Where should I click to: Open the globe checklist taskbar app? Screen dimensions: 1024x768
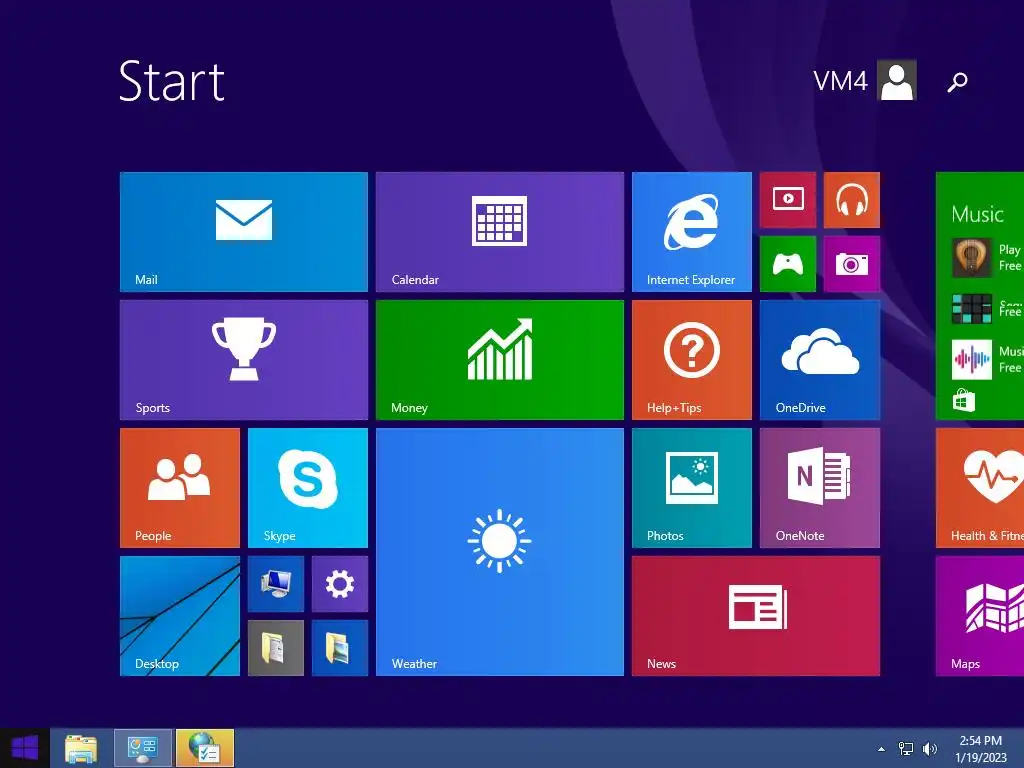click(205, 749)
